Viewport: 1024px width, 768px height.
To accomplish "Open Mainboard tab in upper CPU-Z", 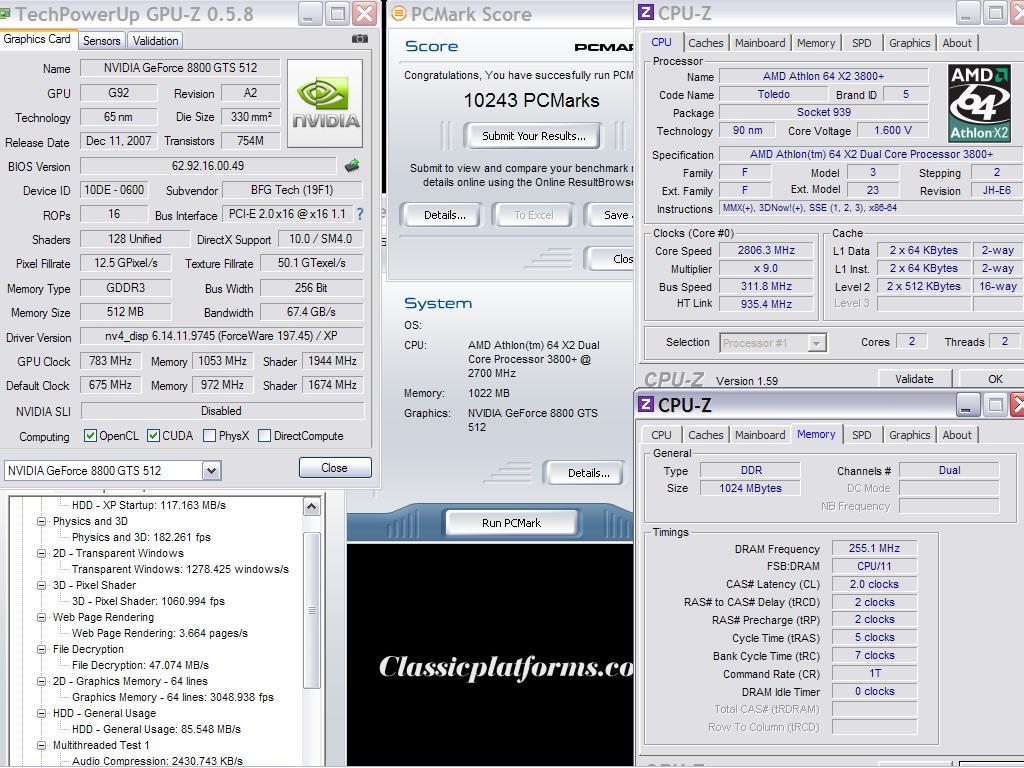I will 760,43.
